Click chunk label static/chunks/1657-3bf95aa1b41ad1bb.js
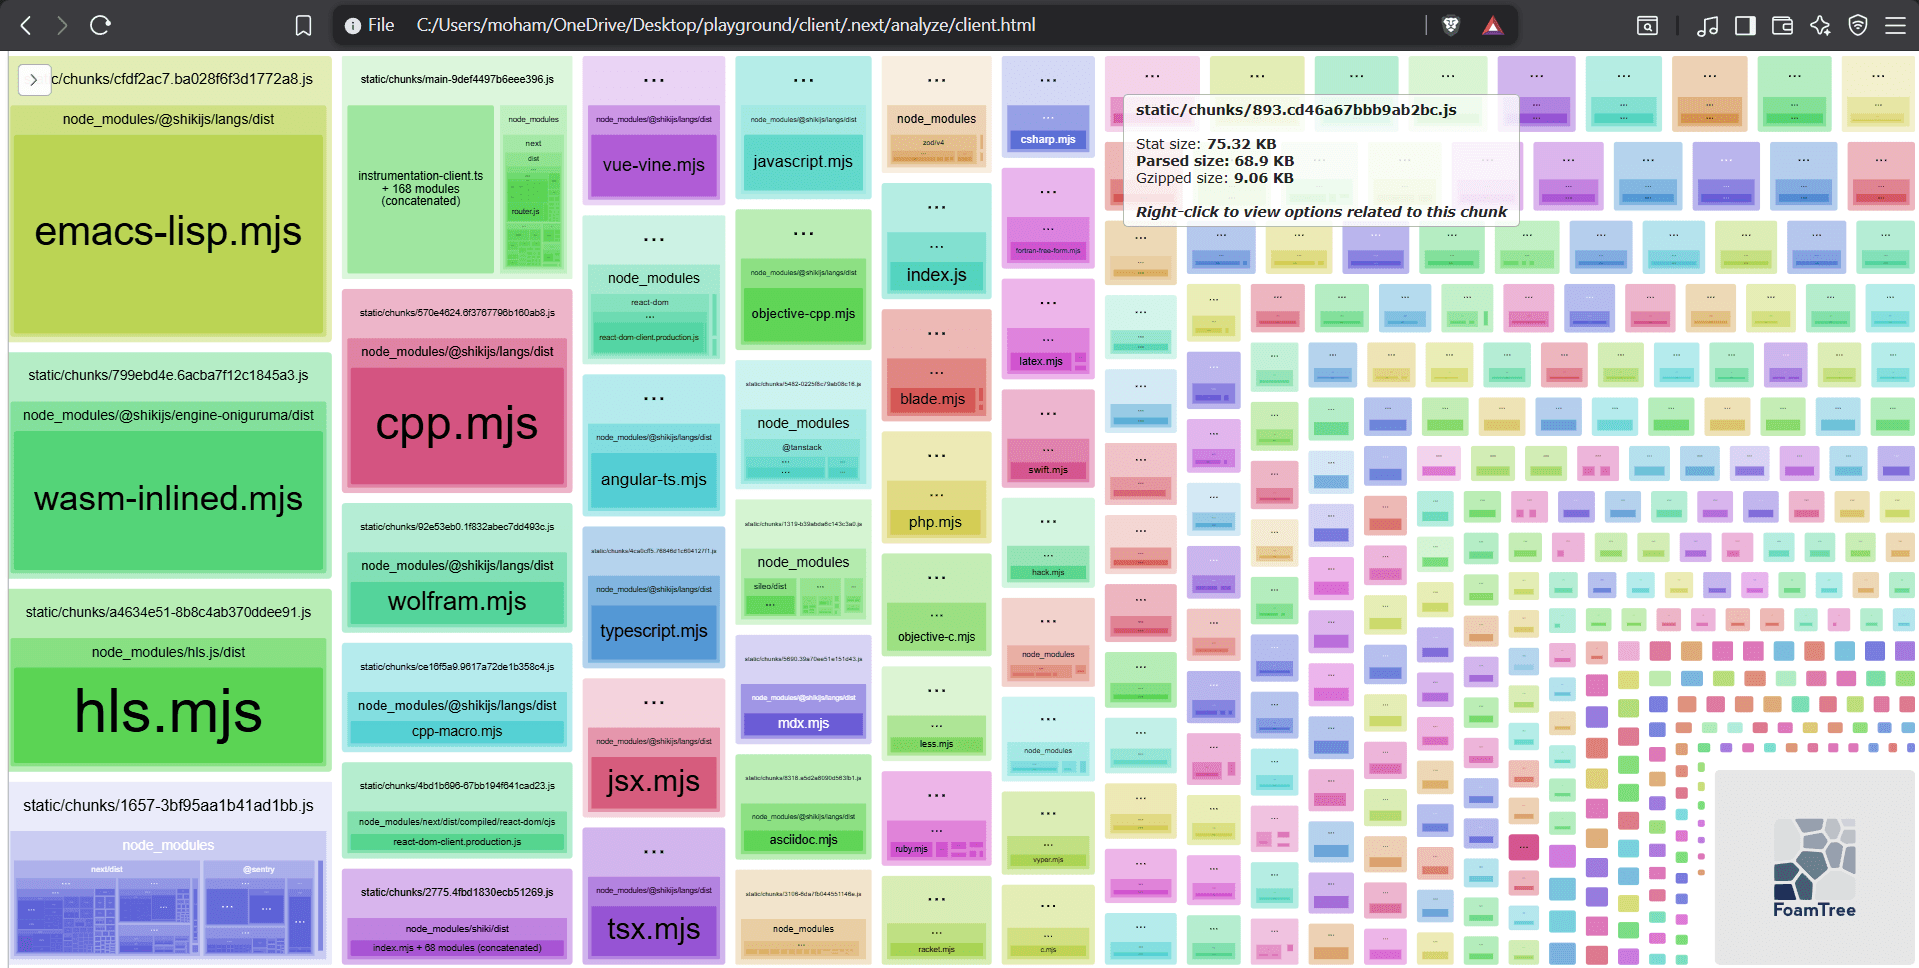Screen dimensions: 1919x968 [168, 805]
